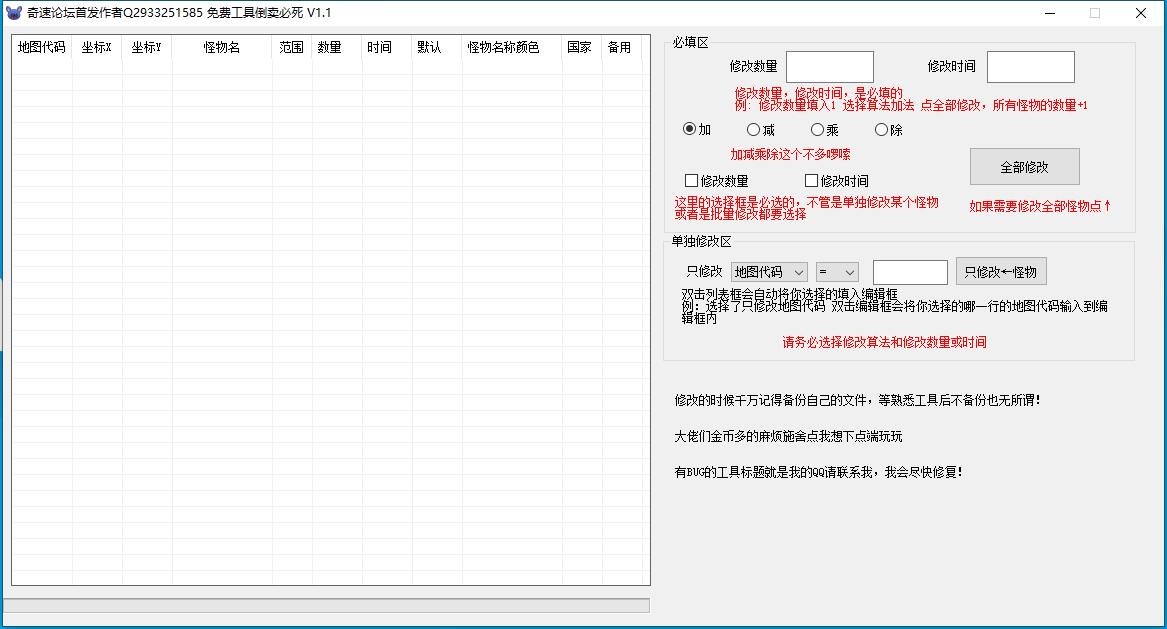Image resolution: width=1167 pixels, height=629 pixels.
Task: Select the 减 (subtract) operation
Action: pyautogui.click(x=752, y=129)
